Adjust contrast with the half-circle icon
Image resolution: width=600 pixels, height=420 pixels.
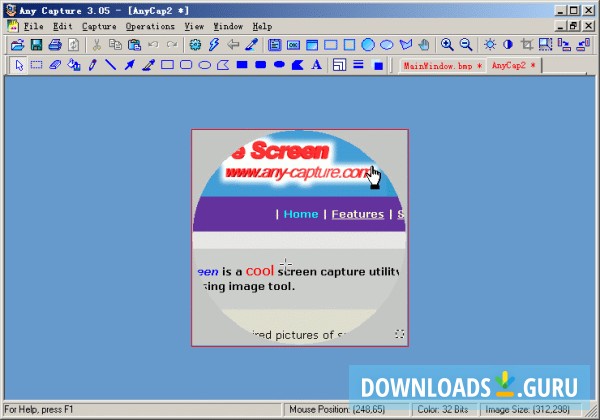pyautogui.click(x=508, y=45)
